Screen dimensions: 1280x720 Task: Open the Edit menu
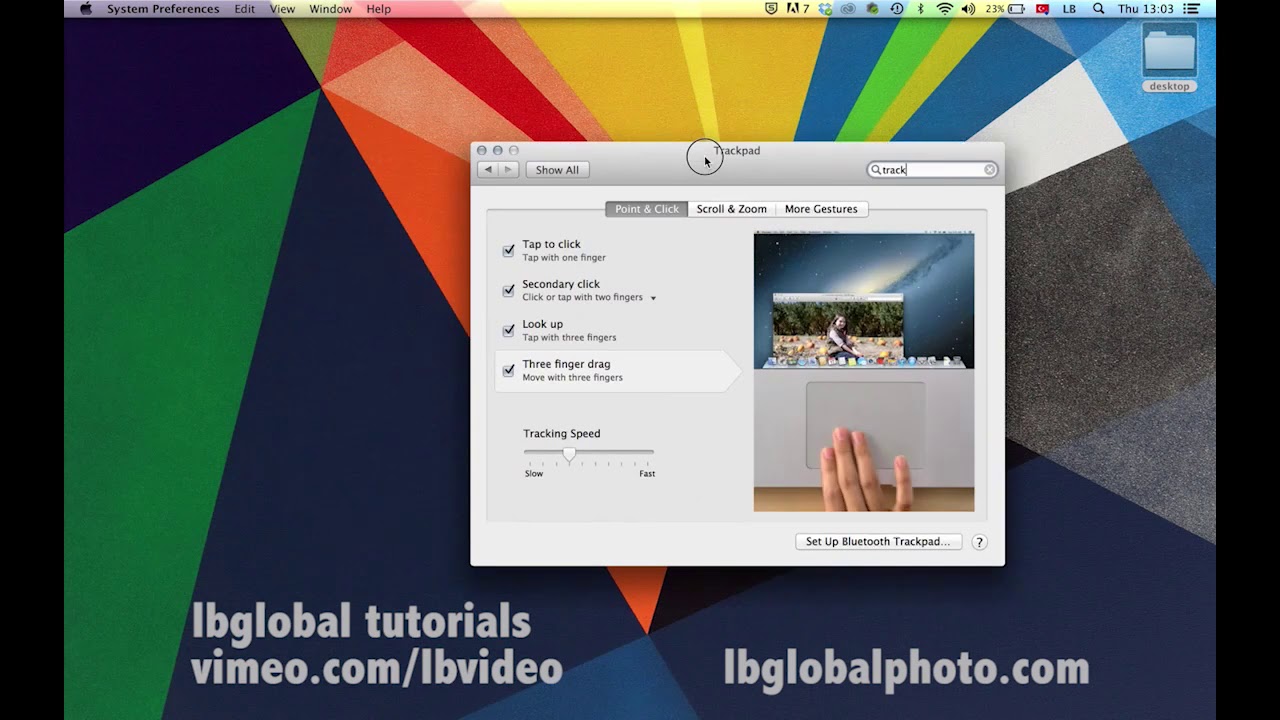(244, 9)
